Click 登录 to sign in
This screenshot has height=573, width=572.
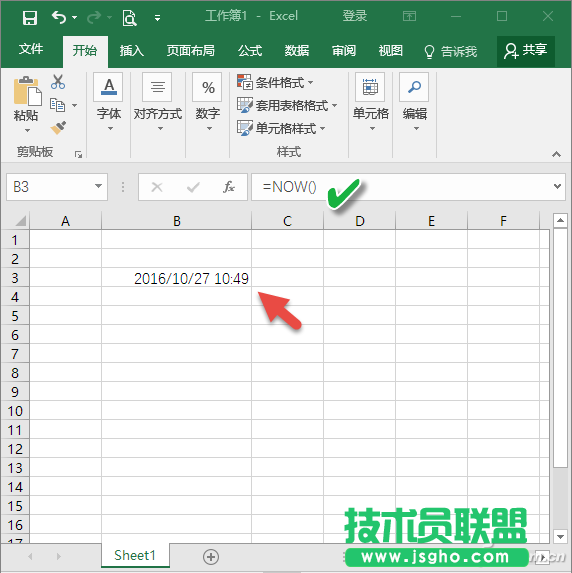coord(355,16)
